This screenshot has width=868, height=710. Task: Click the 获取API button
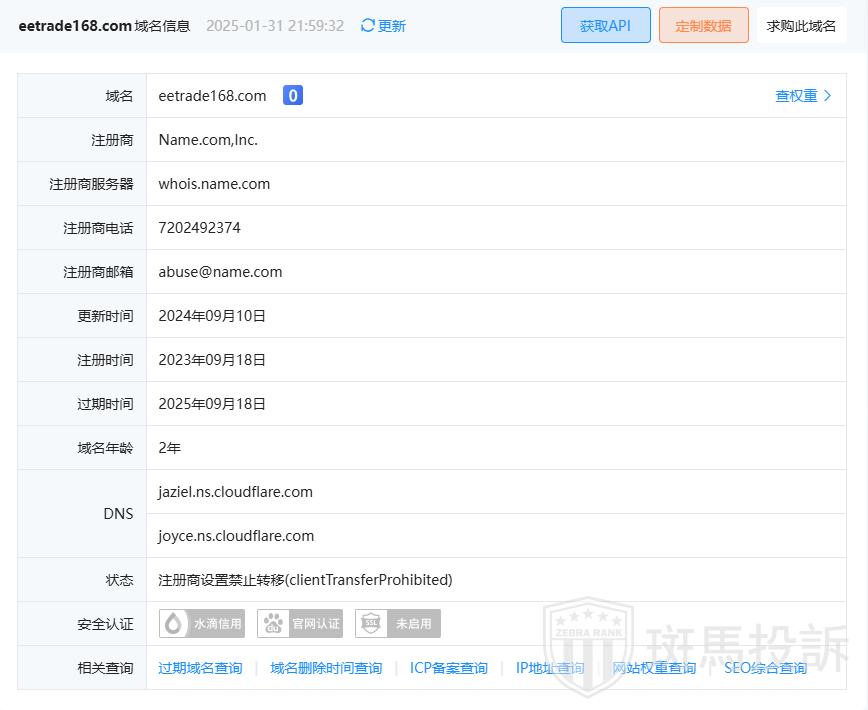click(605, 26)
